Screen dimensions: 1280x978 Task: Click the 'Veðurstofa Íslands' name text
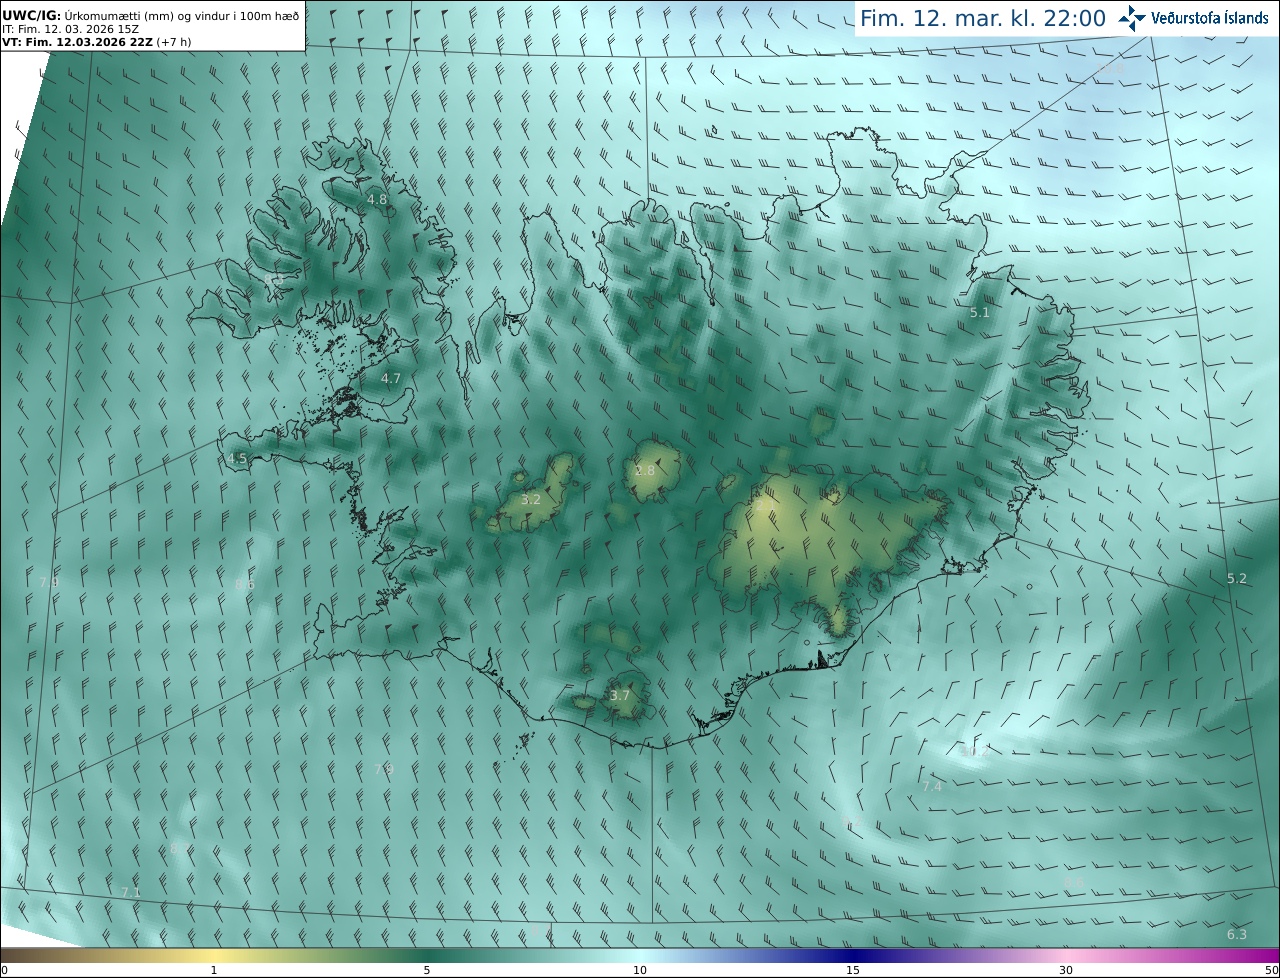click(x=1209, y=18)
